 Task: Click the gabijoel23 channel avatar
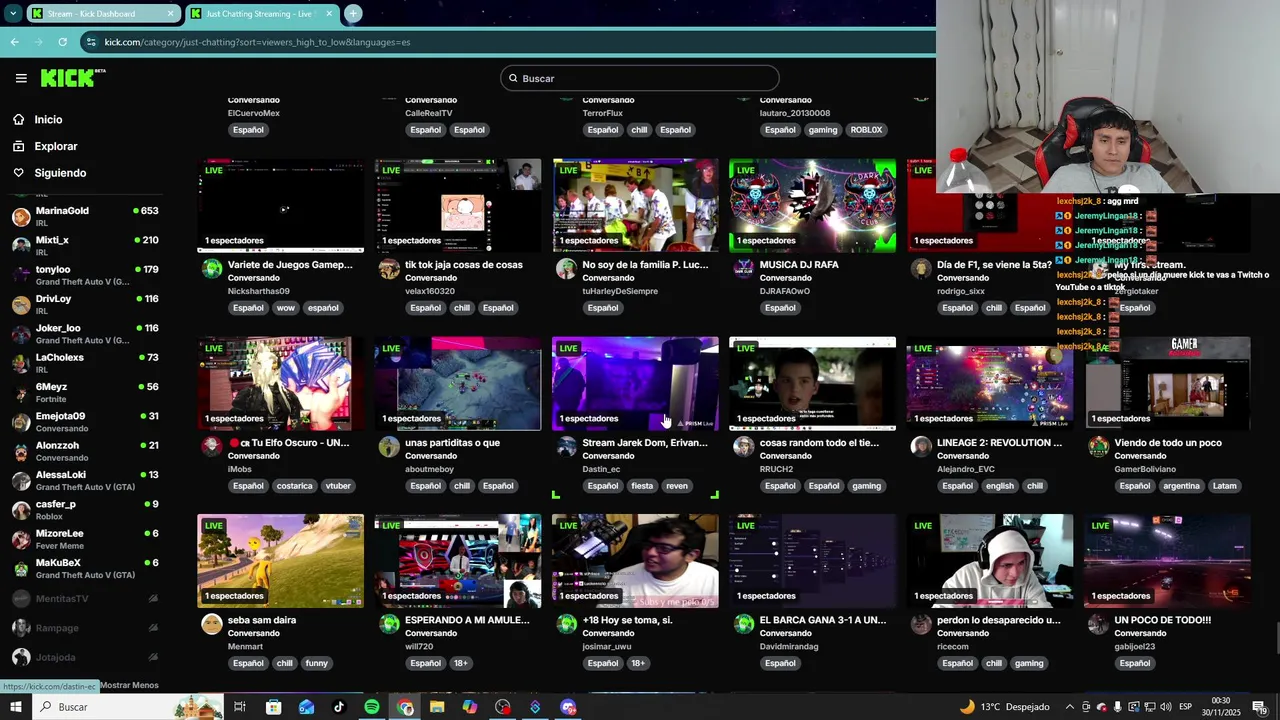pos(1098,624)
